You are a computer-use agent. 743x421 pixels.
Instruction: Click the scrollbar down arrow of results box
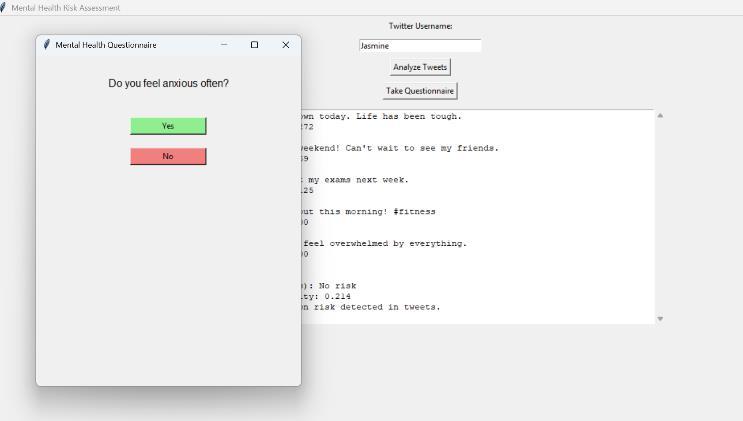tap(660, 319)
